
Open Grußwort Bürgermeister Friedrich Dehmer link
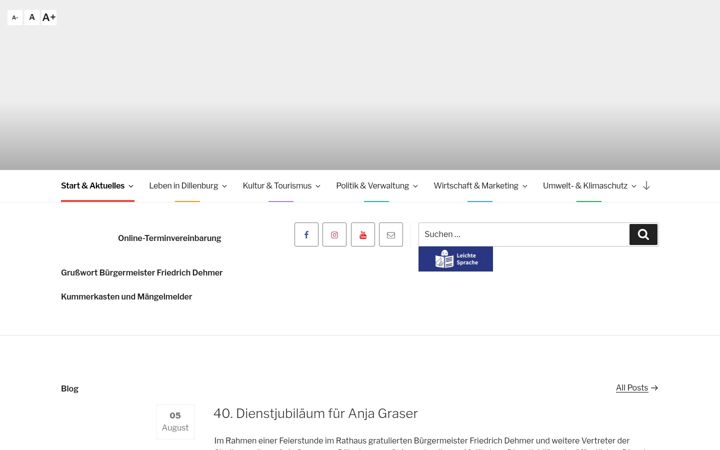(x=142, y=273)
